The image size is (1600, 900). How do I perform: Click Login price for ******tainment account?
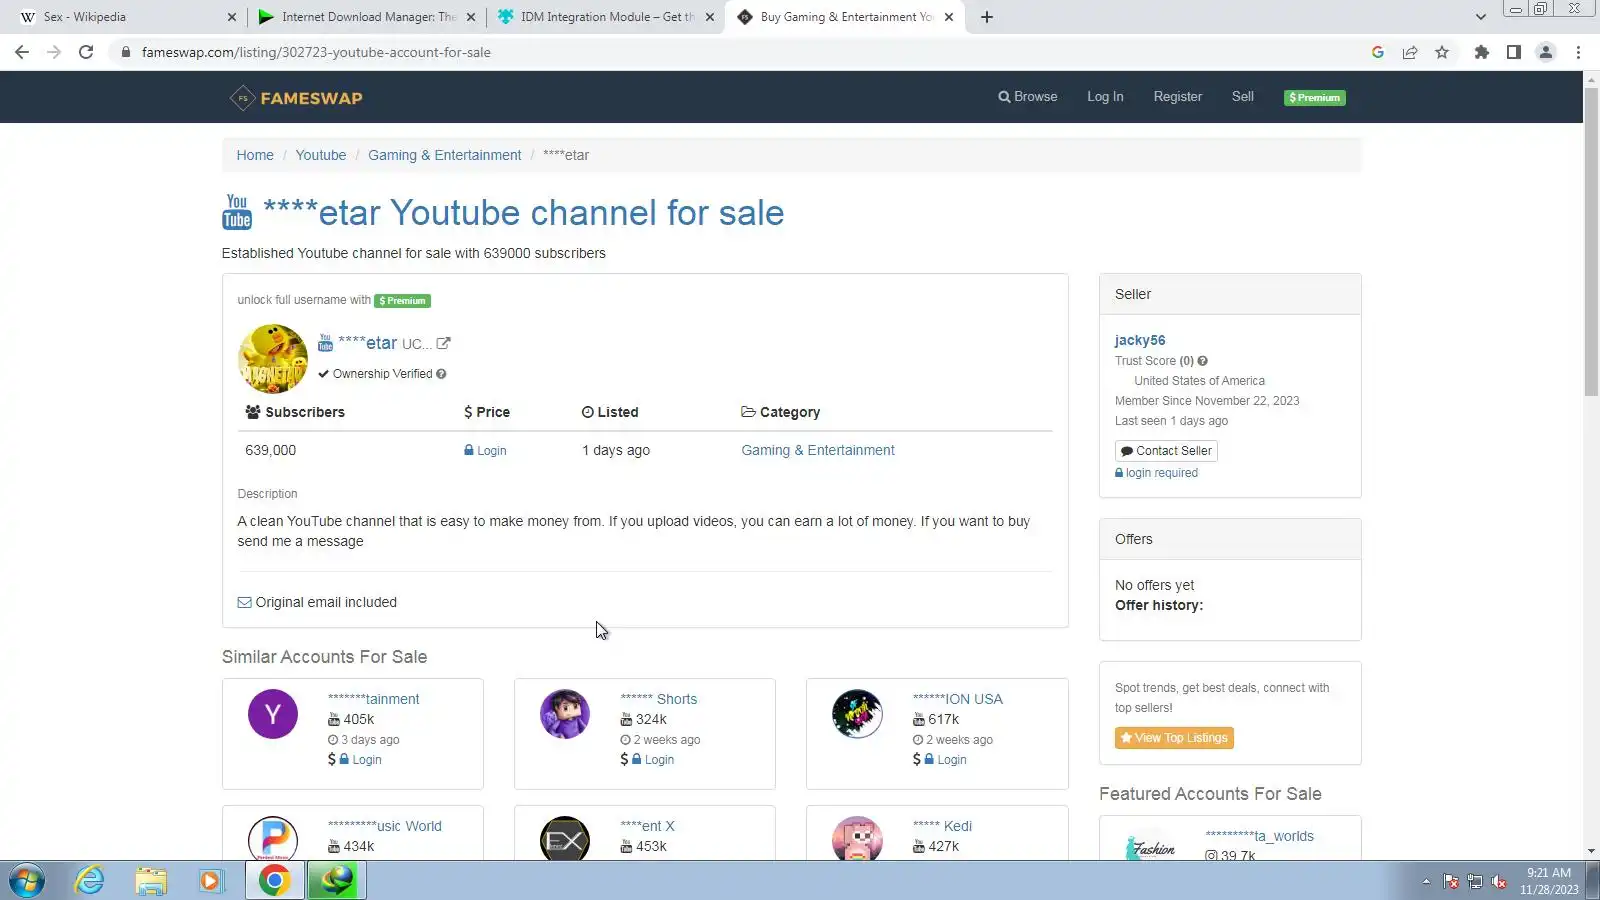click(x=360, y=760)
